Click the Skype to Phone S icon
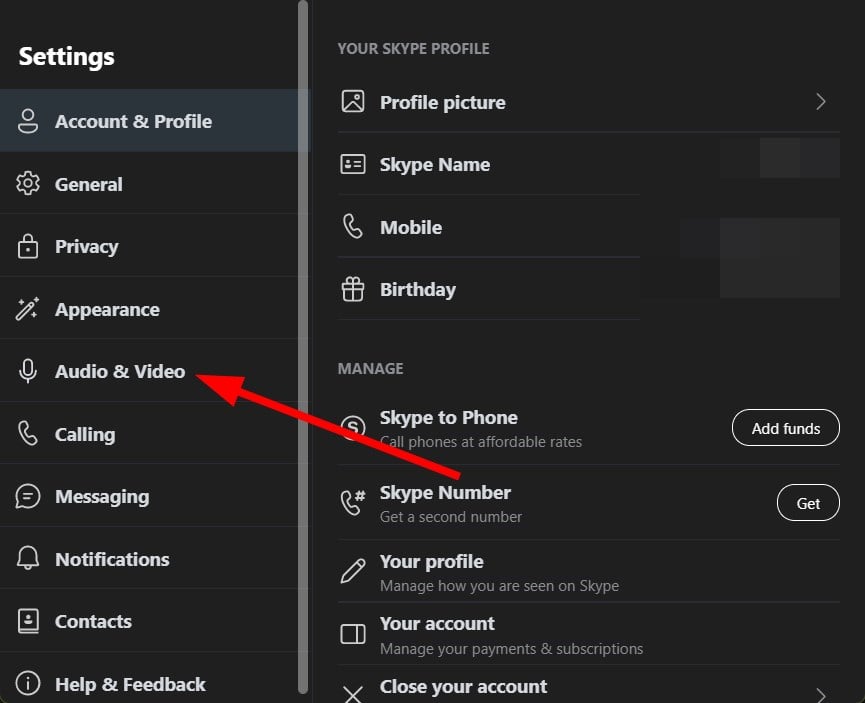This screenshot has height=703, width=865. pyautogui.click(x=353, y=428)
